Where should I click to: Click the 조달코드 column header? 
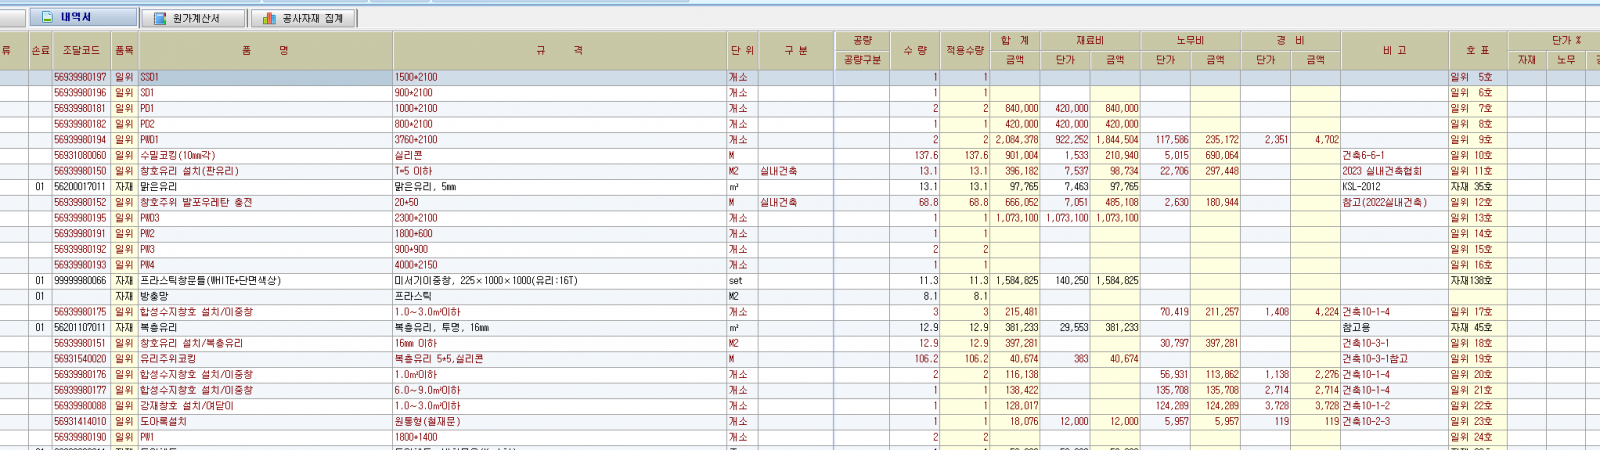click(x=81, y=50)
